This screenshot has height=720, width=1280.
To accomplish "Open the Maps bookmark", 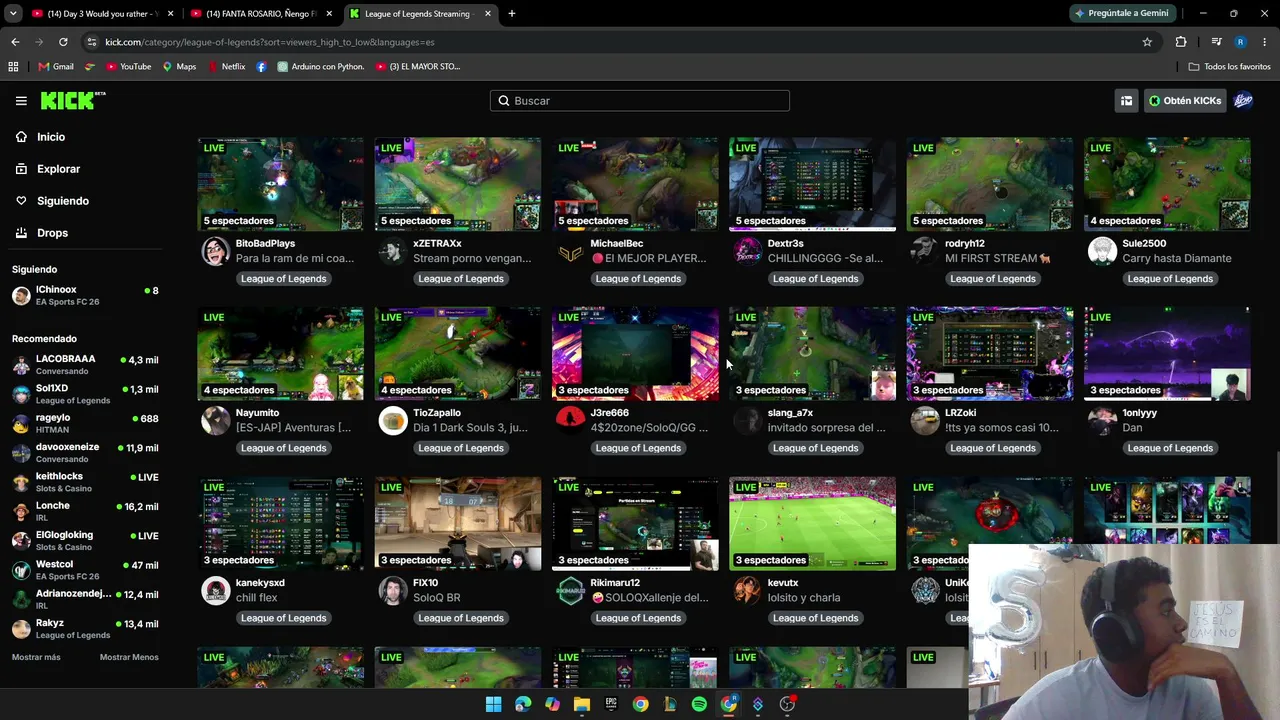I will coord(179,67).
